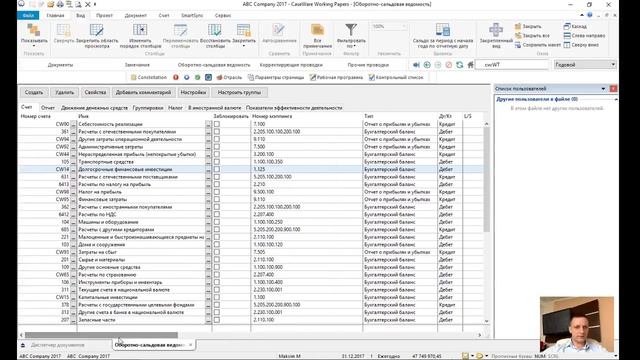Click Все примечания ribbon icon
The height and width of the screenshot is (360, 640).
tap(317, 30)
